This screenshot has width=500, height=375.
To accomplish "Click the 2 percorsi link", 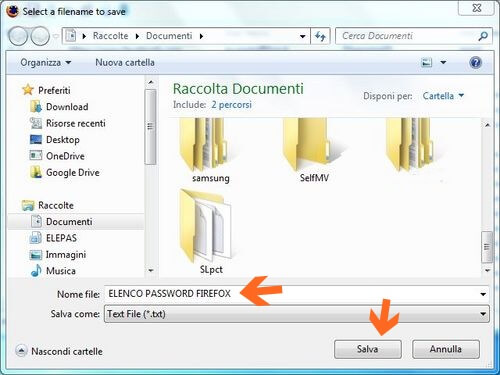I will click(231, 105).
